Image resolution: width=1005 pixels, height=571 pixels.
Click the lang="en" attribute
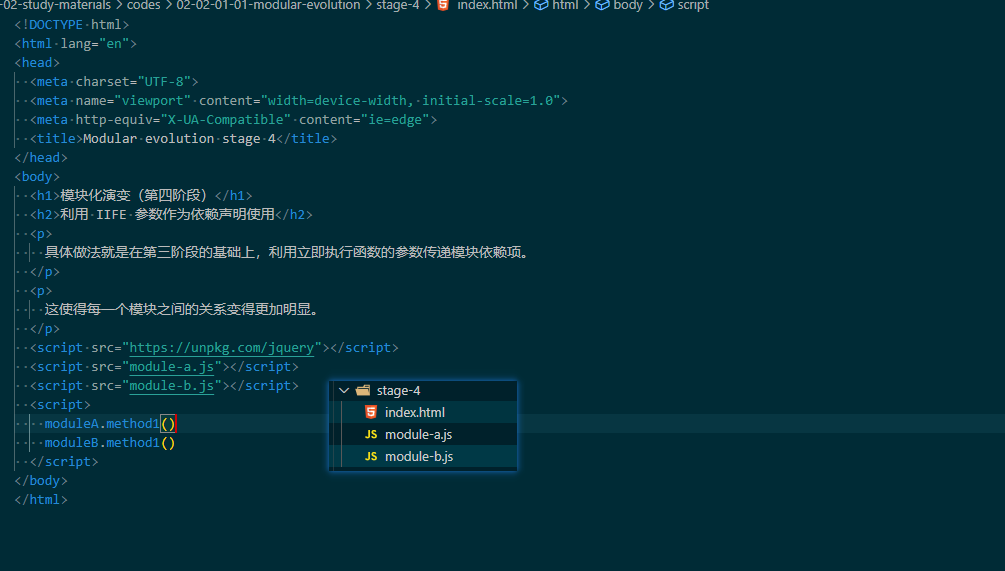point(95,44)
